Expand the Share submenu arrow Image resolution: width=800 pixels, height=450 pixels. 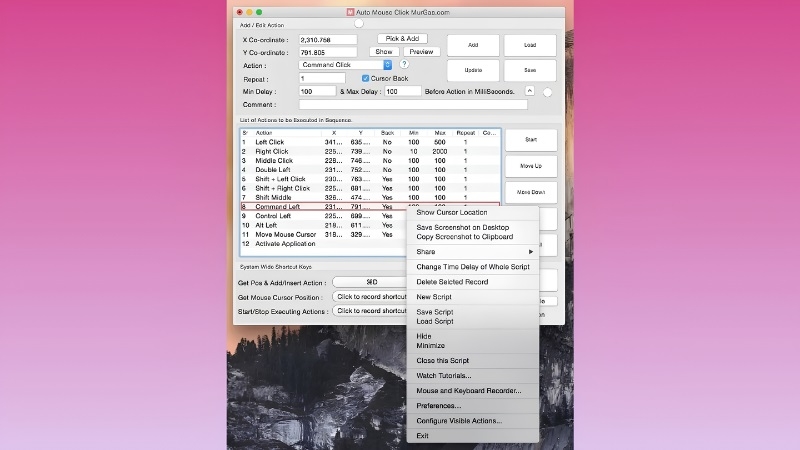531,252
